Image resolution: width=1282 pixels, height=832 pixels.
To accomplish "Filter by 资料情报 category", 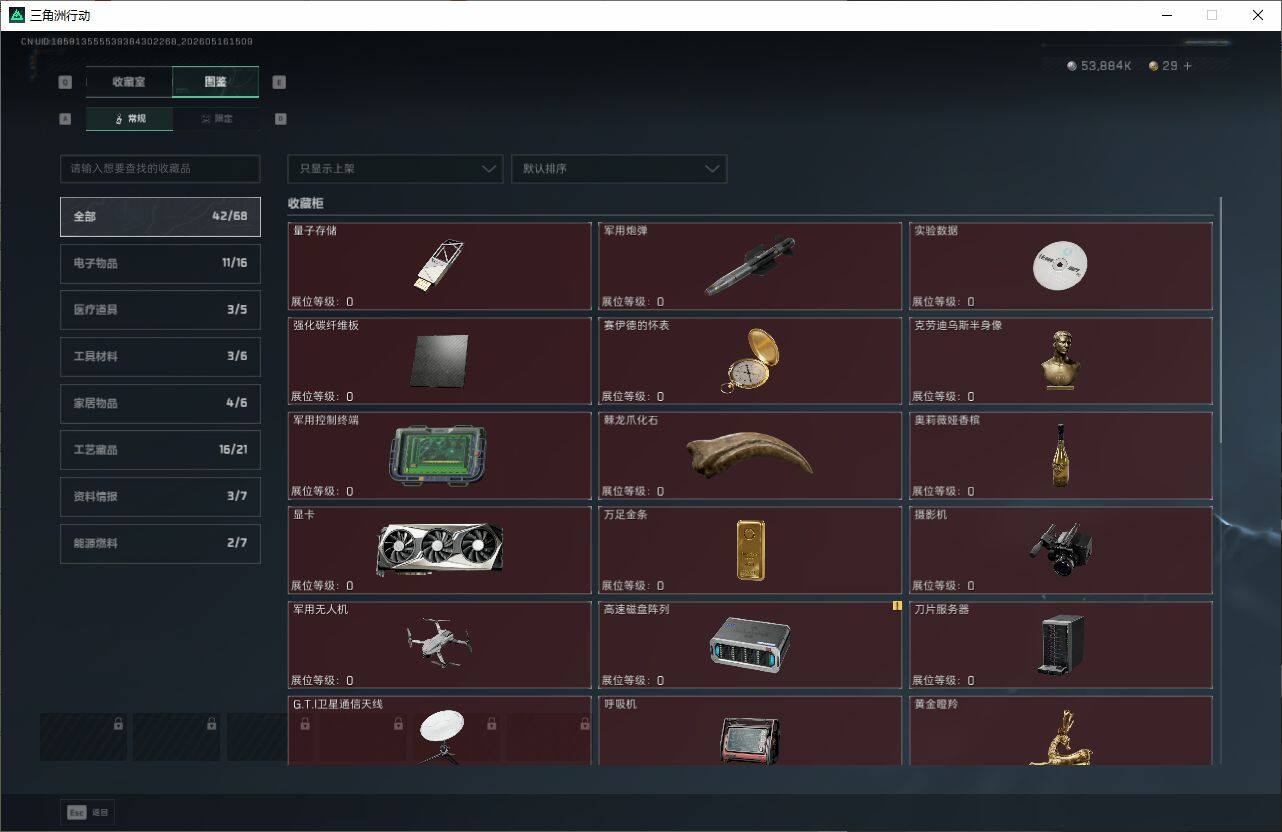I will coord(160,496).
